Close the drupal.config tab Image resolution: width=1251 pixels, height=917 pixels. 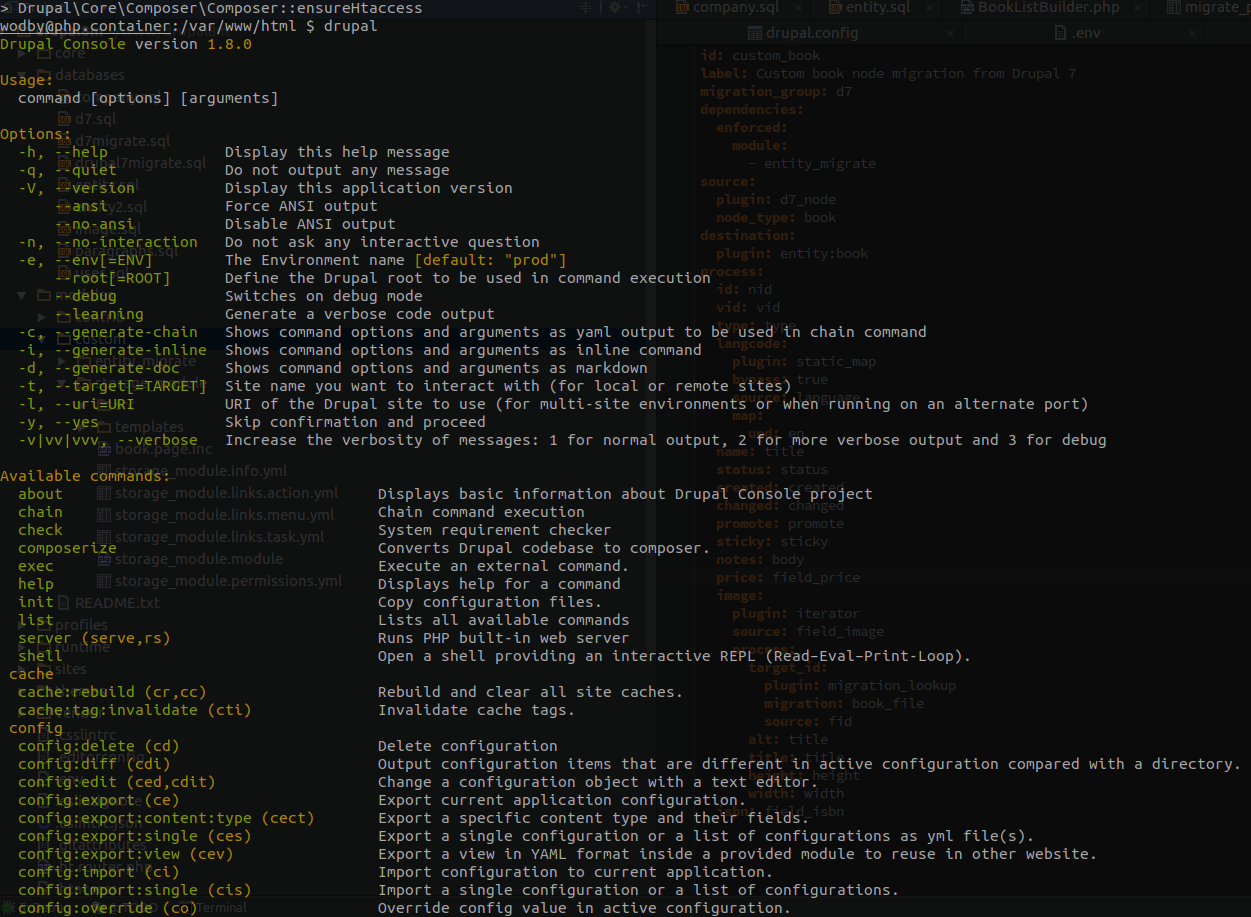949,33
